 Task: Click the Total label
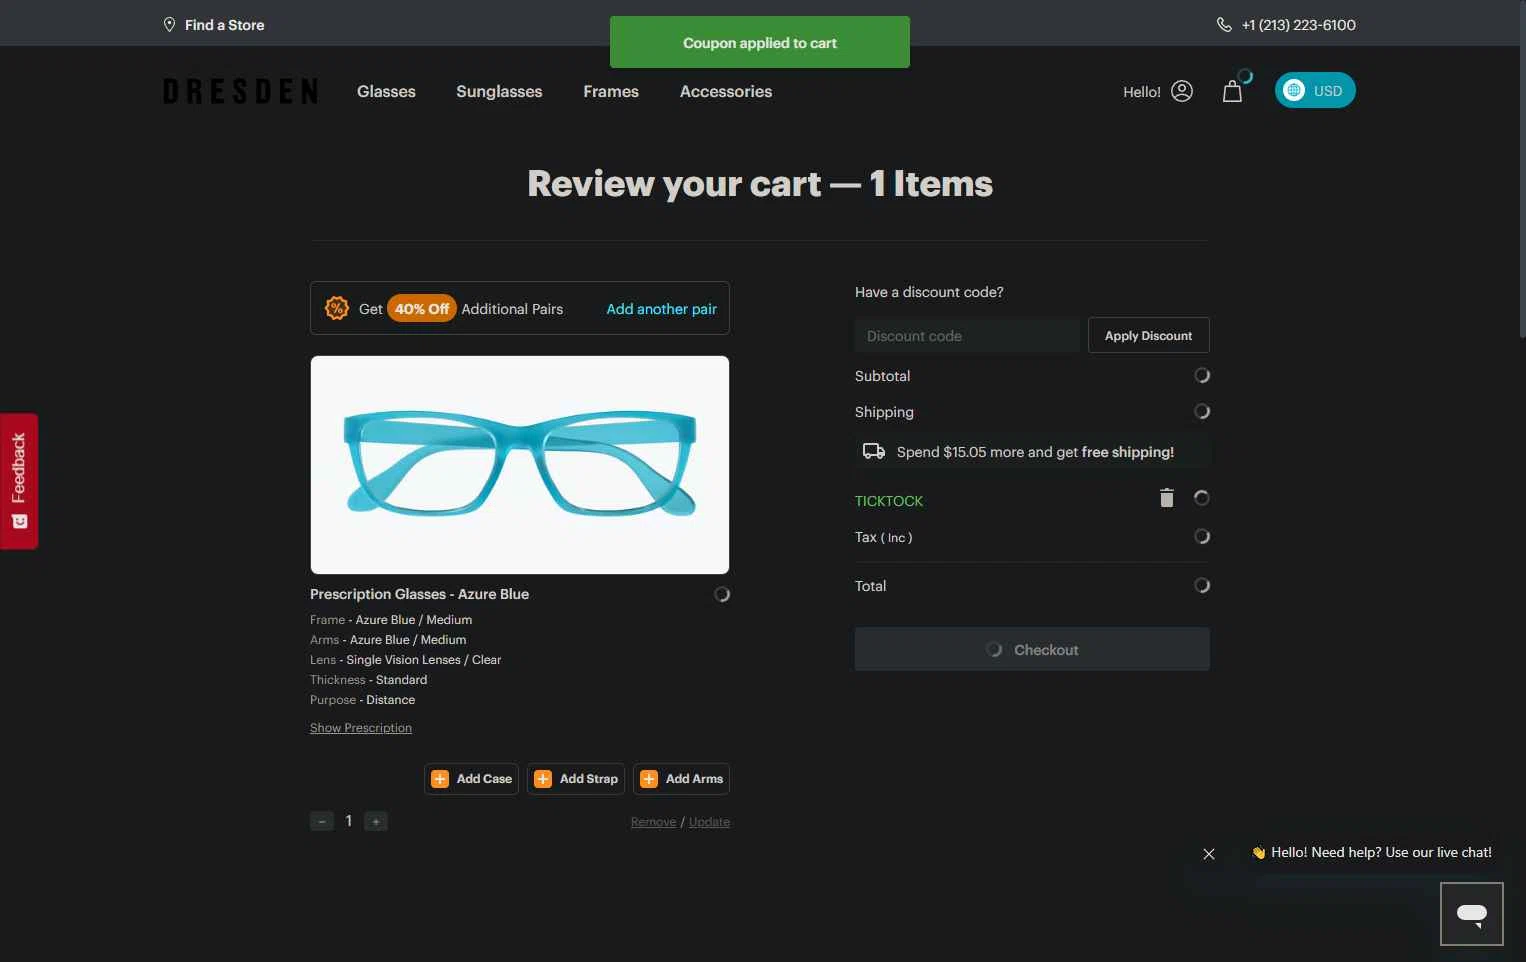point(870,586)
